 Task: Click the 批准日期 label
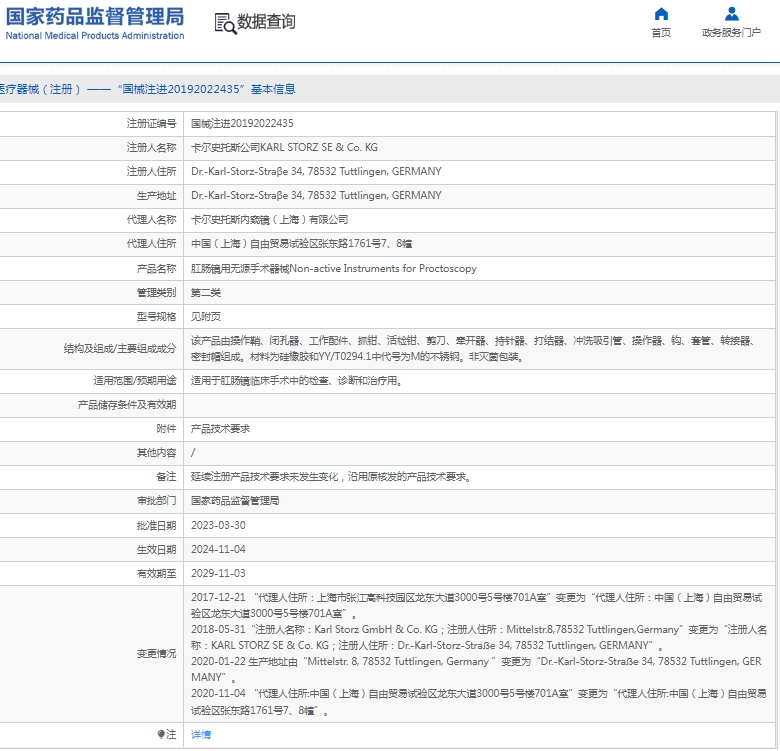(x=156, y=525)
